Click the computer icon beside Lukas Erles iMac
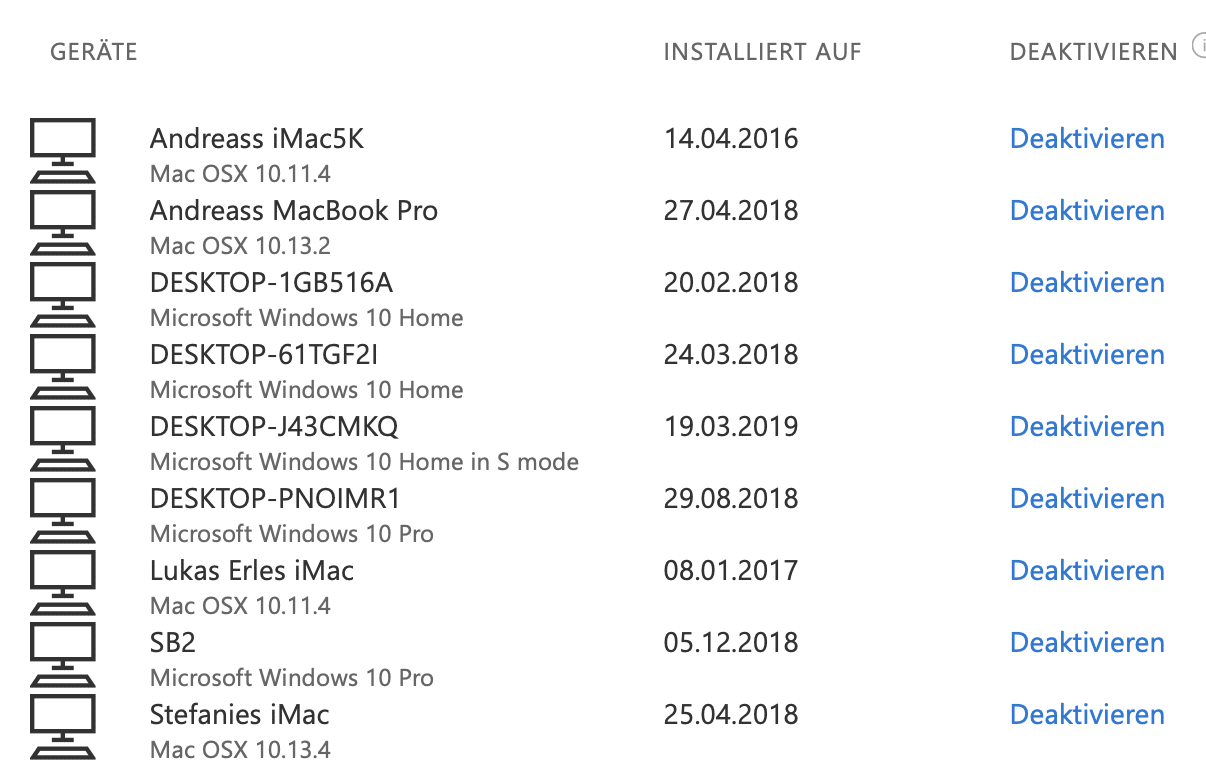Image resolution: width=1206 pixels, height=776 pixels. [x=63, y=582]
